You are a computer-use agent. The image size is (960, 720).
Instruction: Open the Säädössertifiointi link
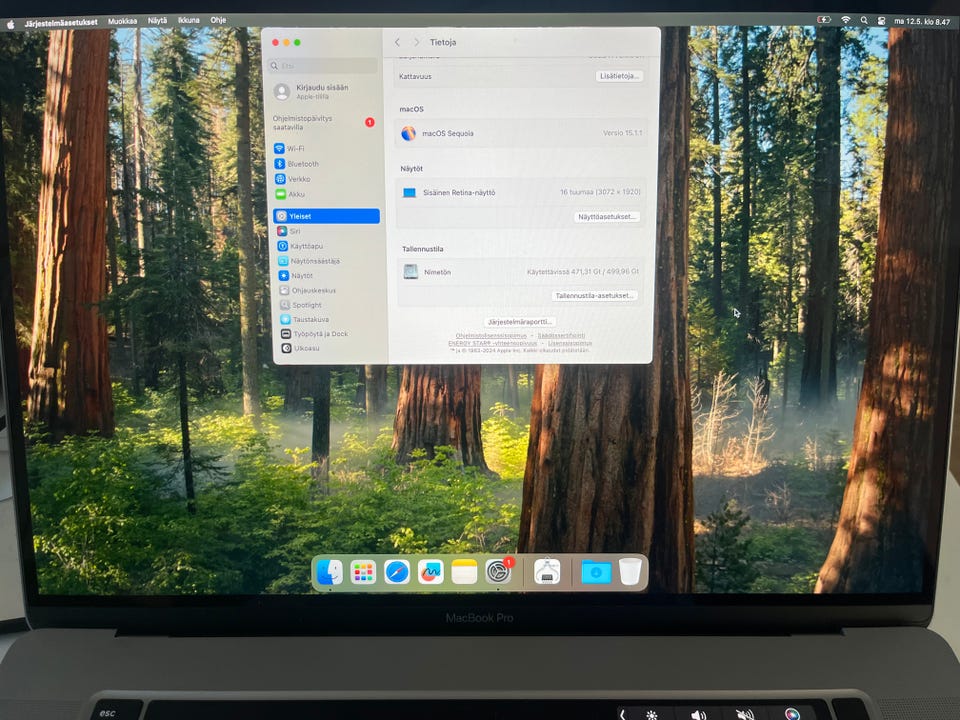(x=561, y=336)
